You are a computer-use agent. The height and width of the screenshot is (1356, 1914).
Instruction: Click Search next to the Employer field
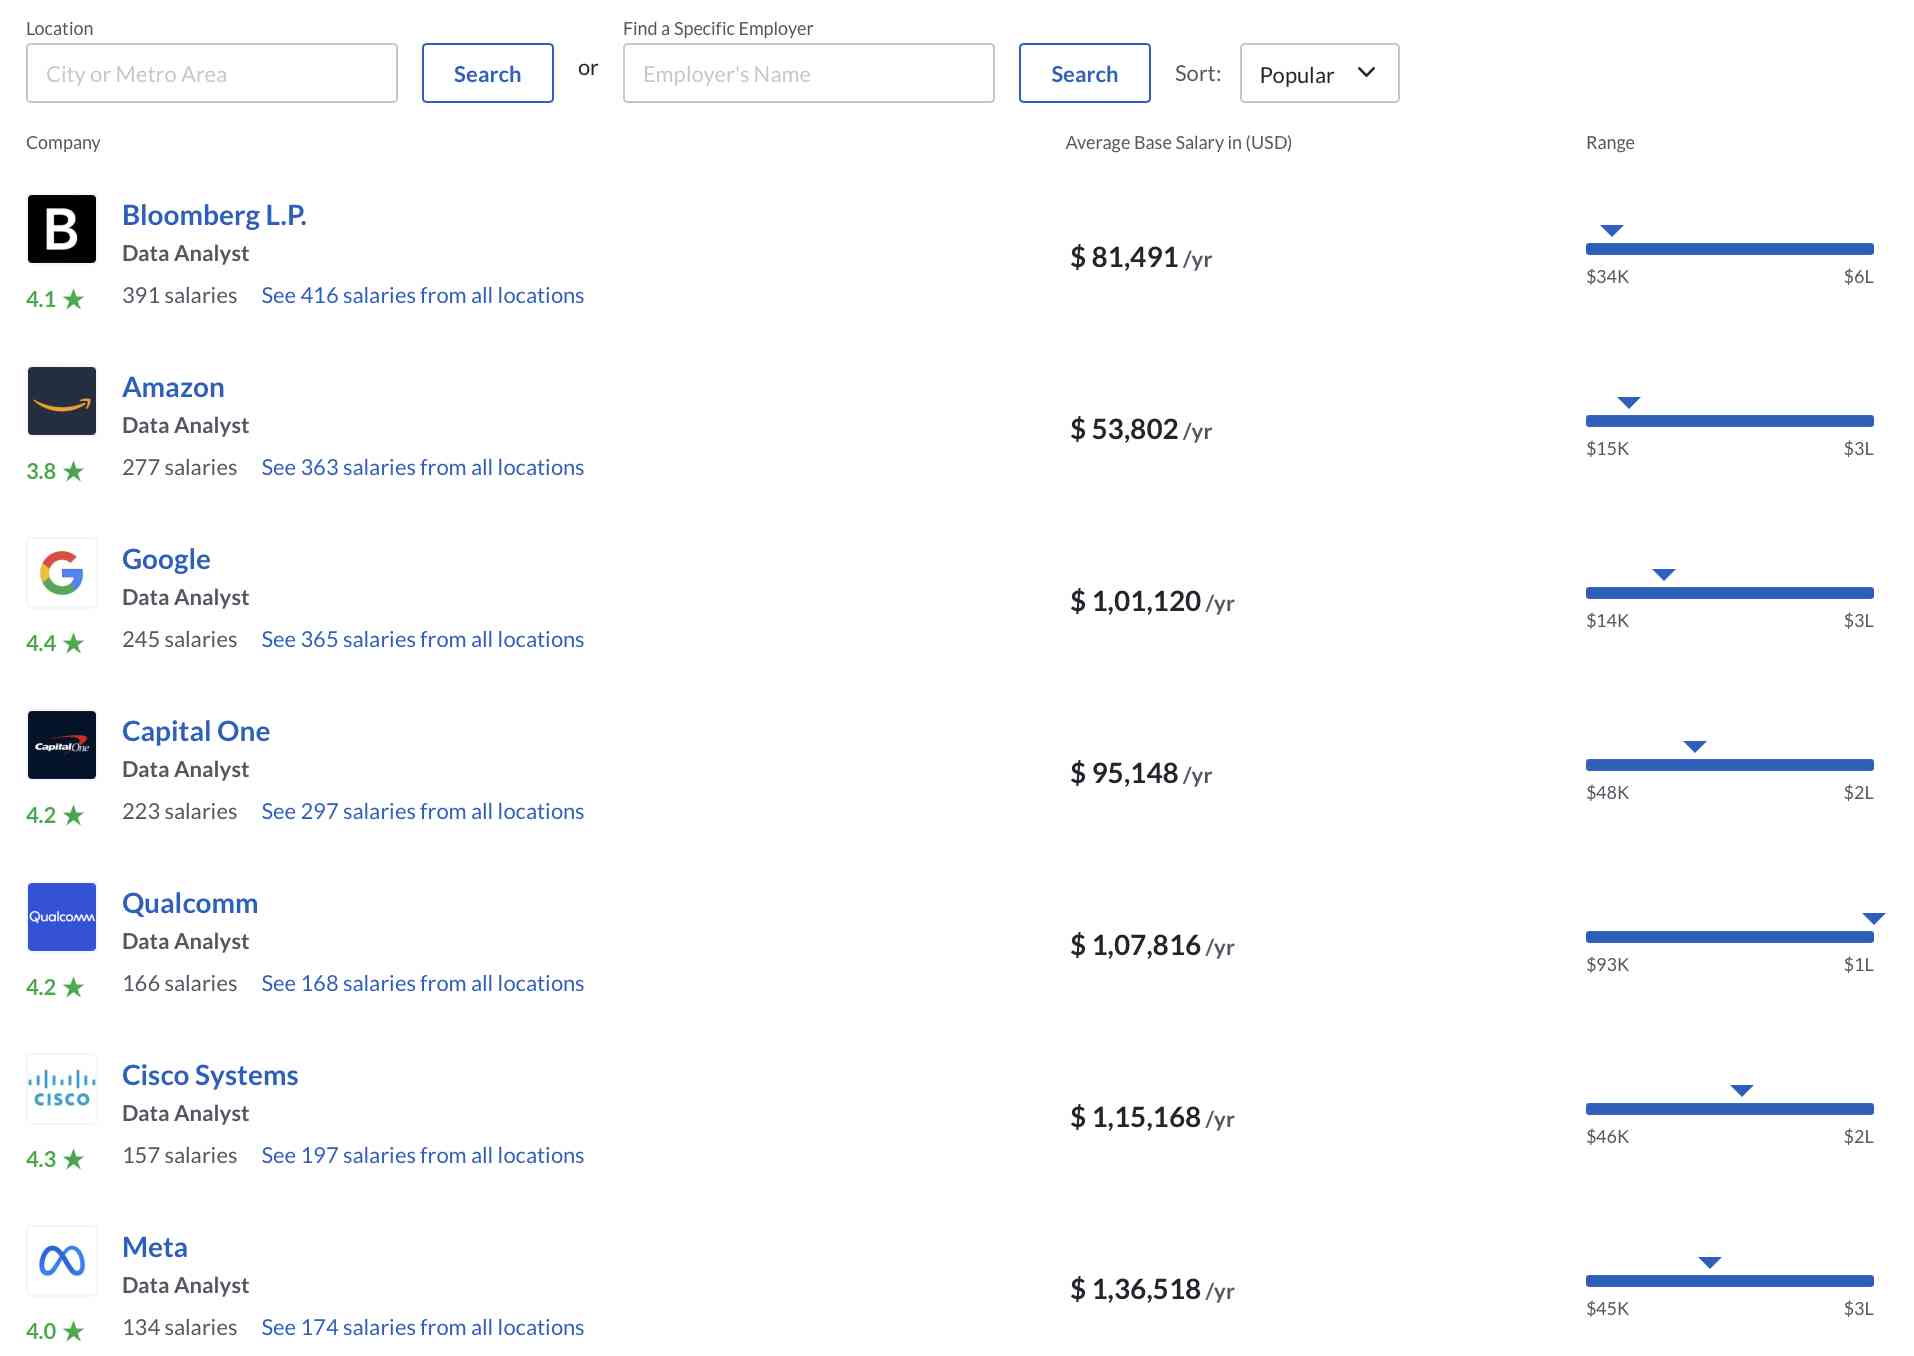click(x=1084, y=73)
